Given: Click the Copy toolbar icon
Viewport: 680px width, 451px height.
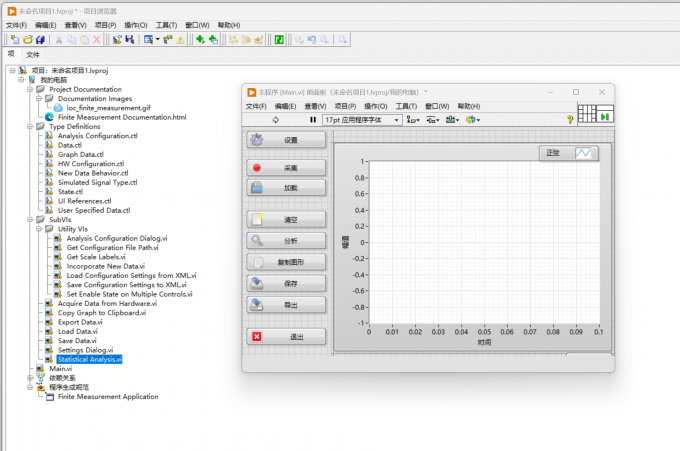Looking at the screenshot, I should 72,40.
